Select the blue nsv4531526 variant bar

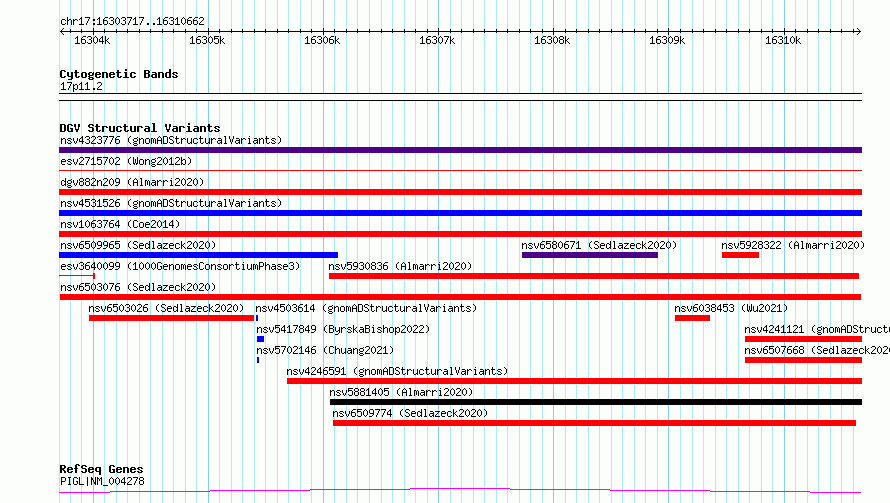pos(460,213)
